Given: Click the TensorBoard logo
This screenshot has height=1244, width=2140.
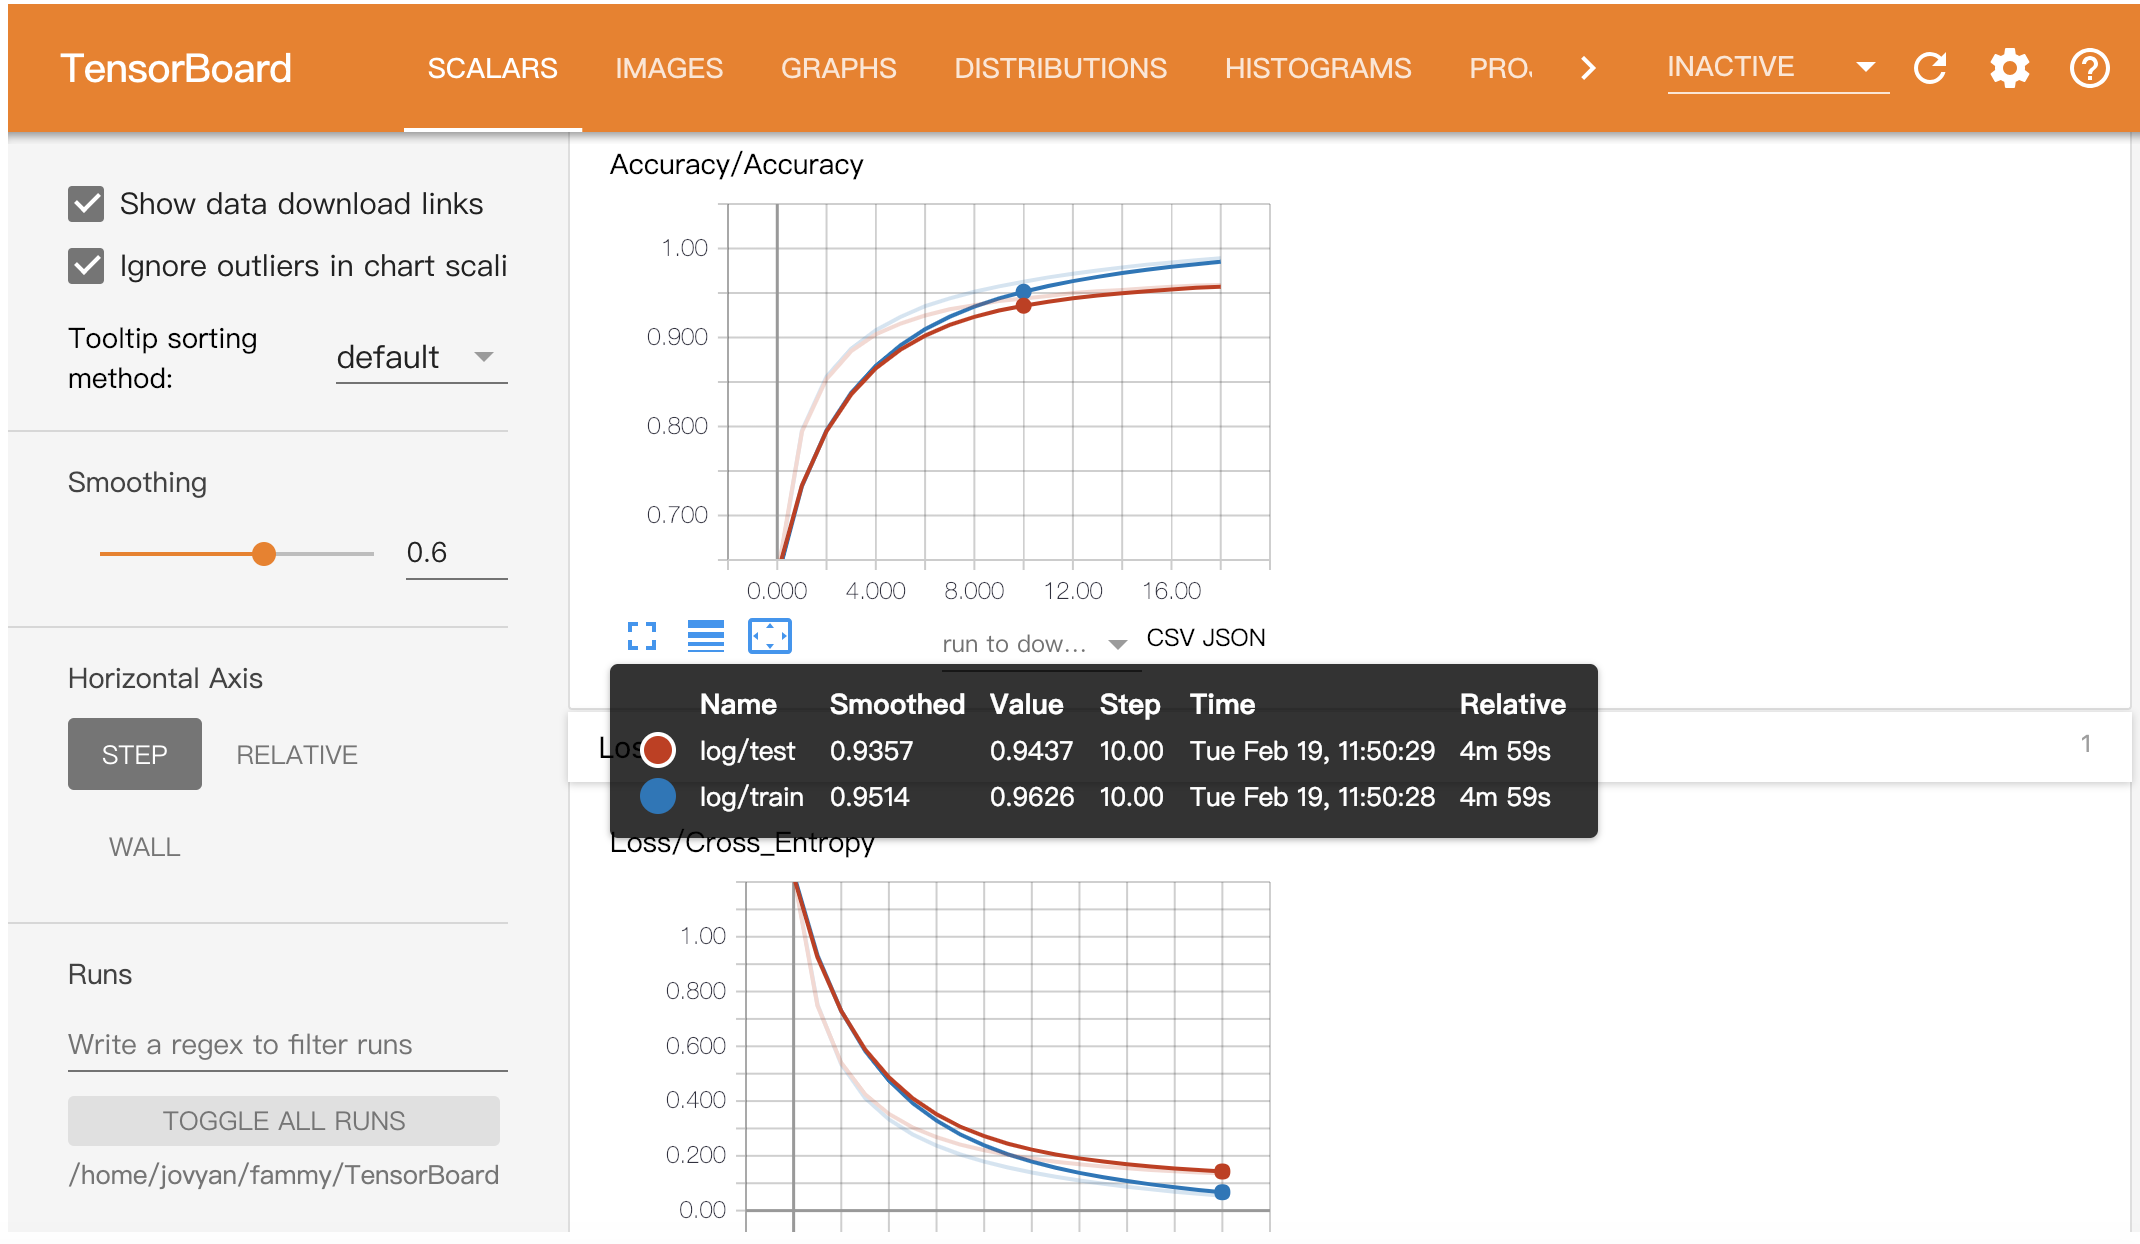Looking at the screenshot, I should (x=176, y=67).
